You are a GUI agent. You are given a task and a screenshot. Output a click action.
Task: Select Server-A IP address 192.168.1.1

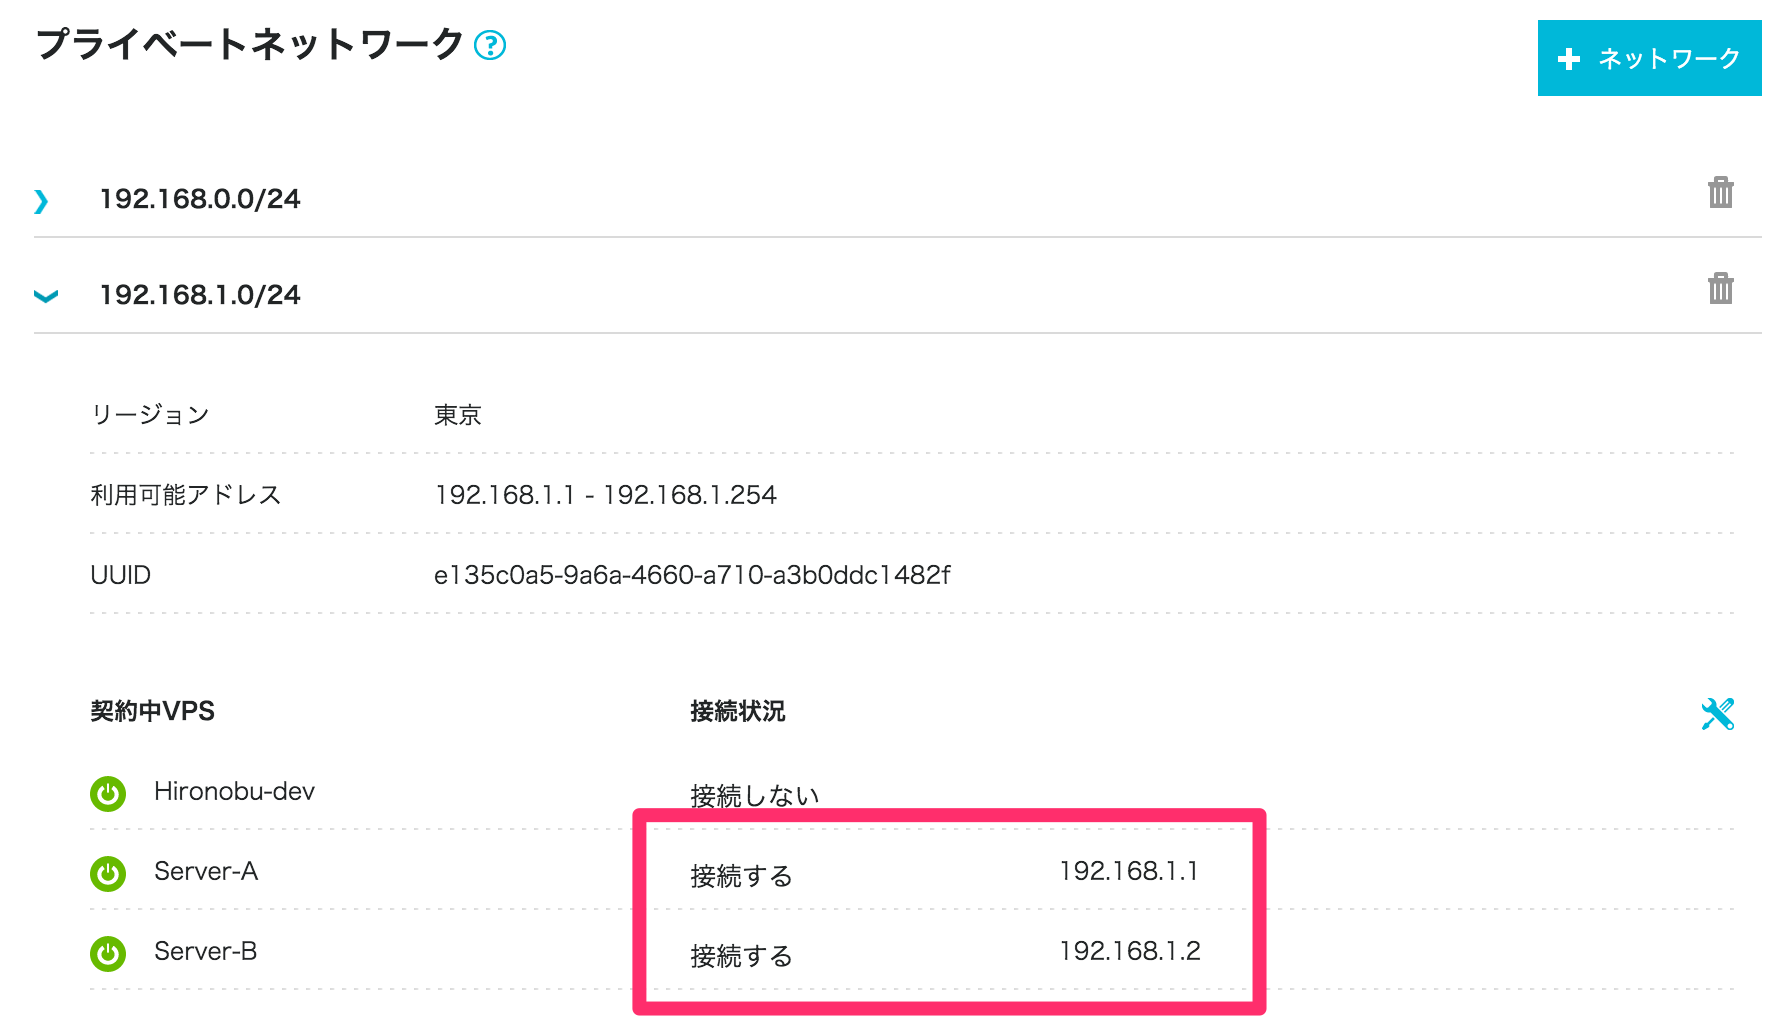[x=1131, y=871]
